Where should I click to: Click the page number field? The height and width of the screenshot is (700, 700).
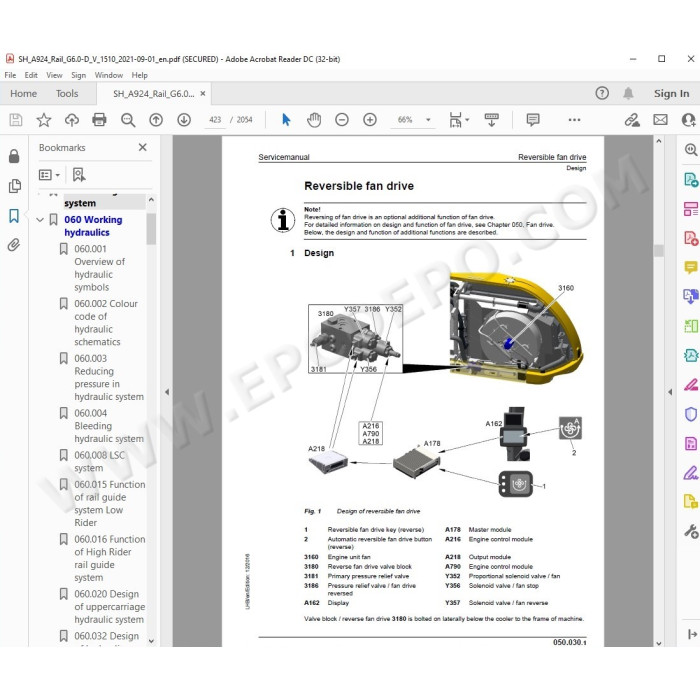tap(215, 120)
